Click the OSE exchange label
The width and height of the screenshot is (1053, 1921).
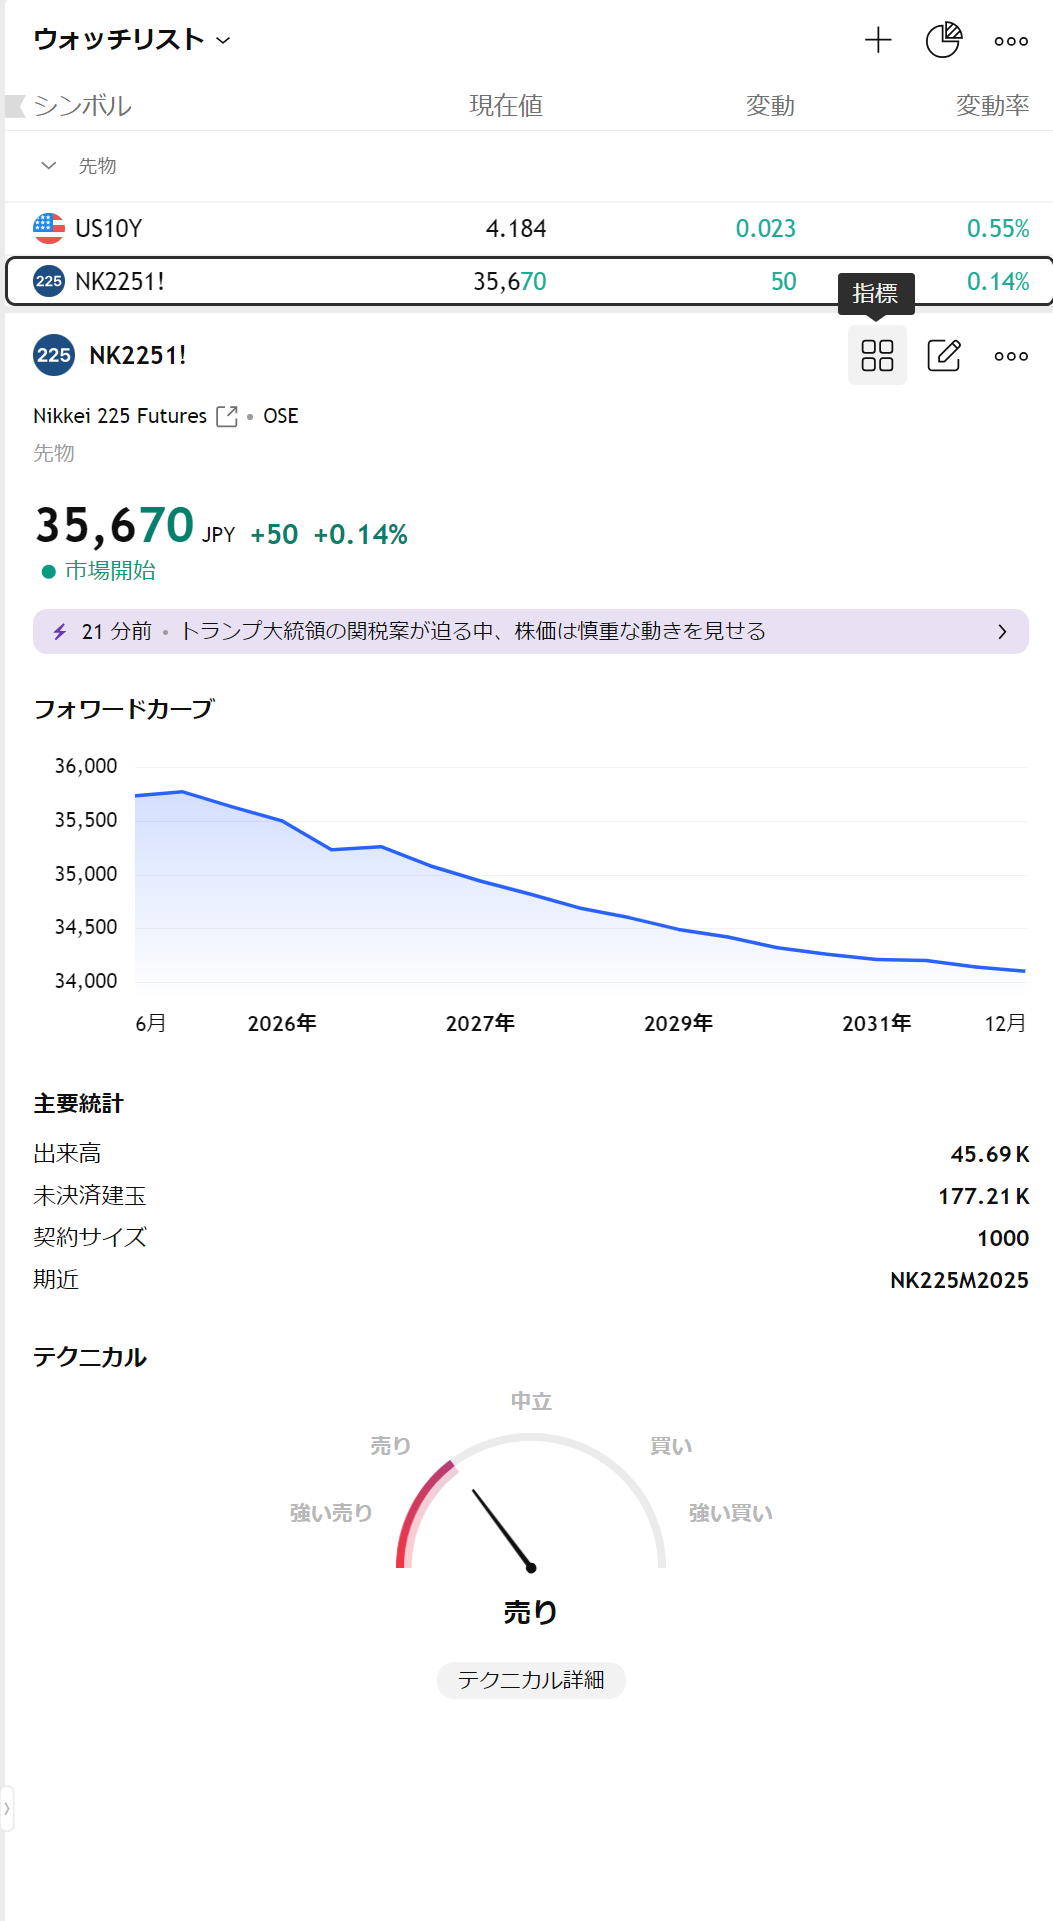coord(281,416)
